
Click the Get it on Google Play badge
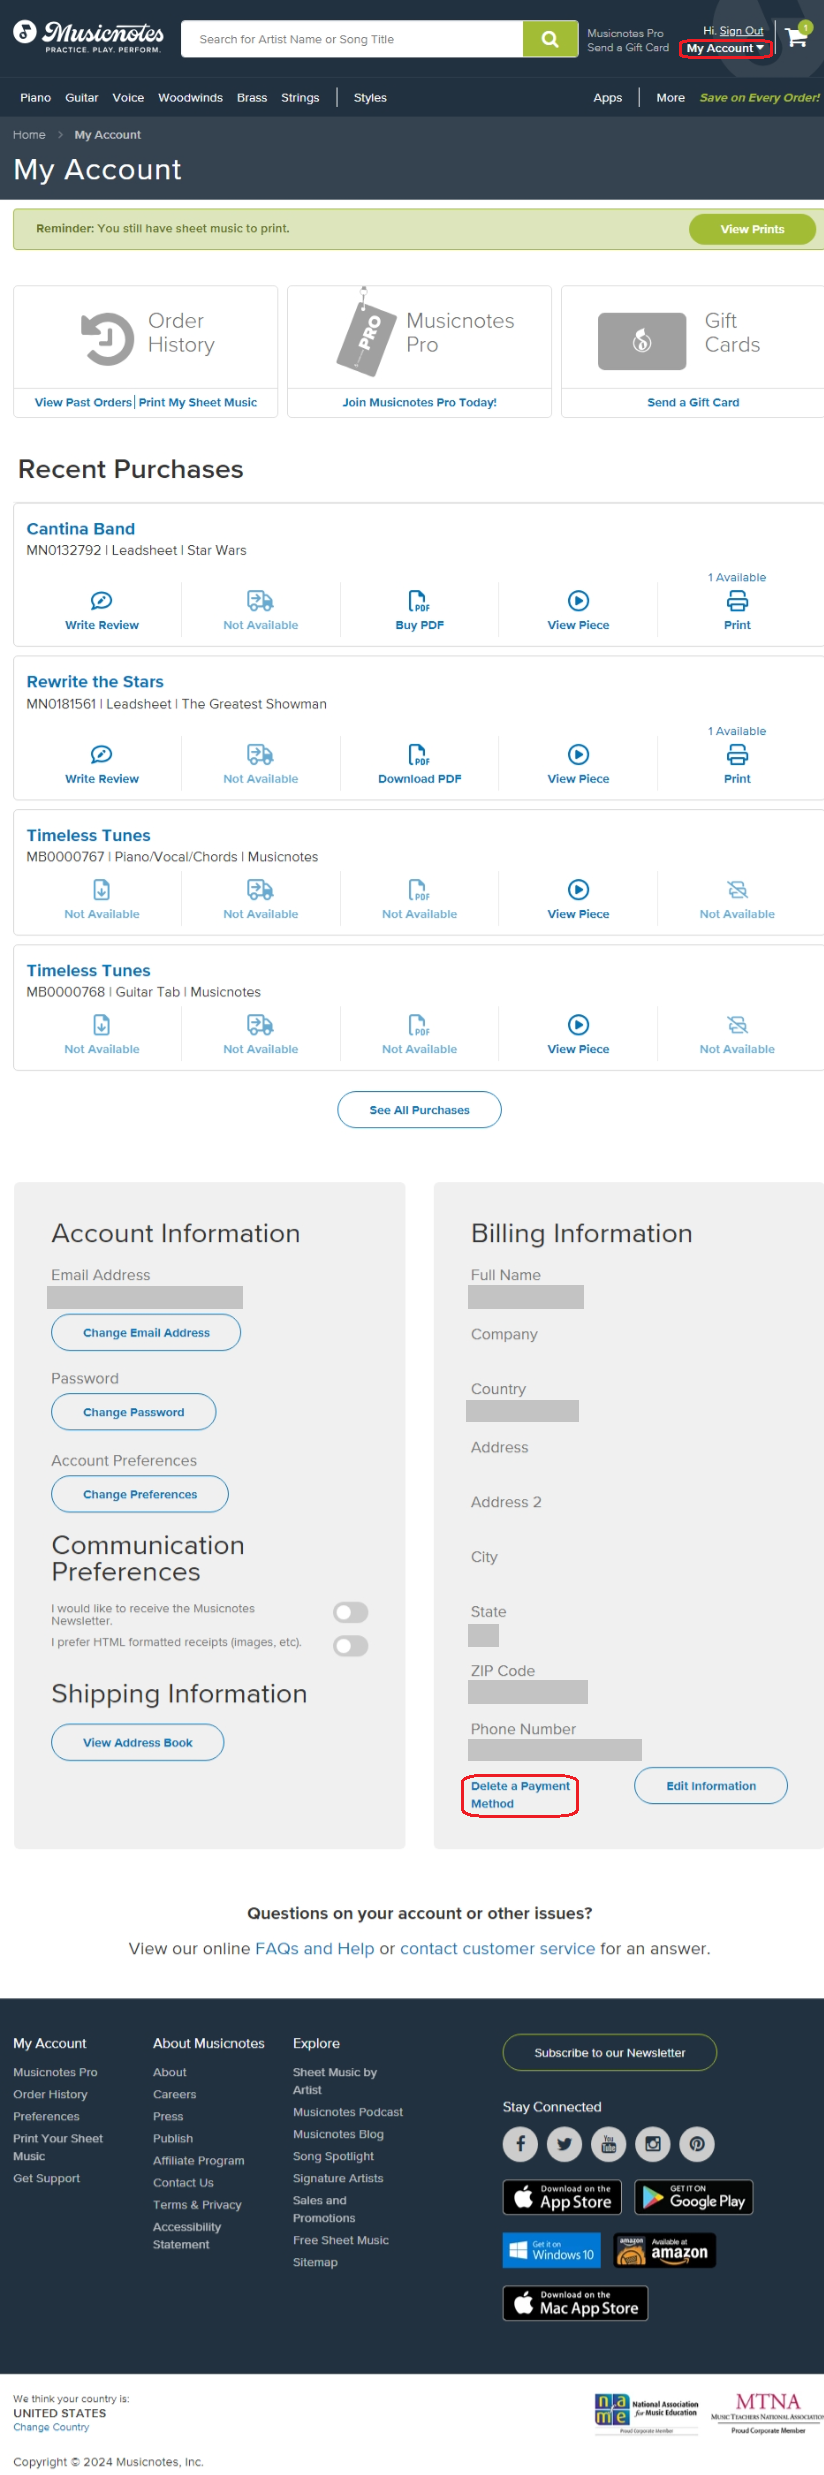coord(694,2197)
